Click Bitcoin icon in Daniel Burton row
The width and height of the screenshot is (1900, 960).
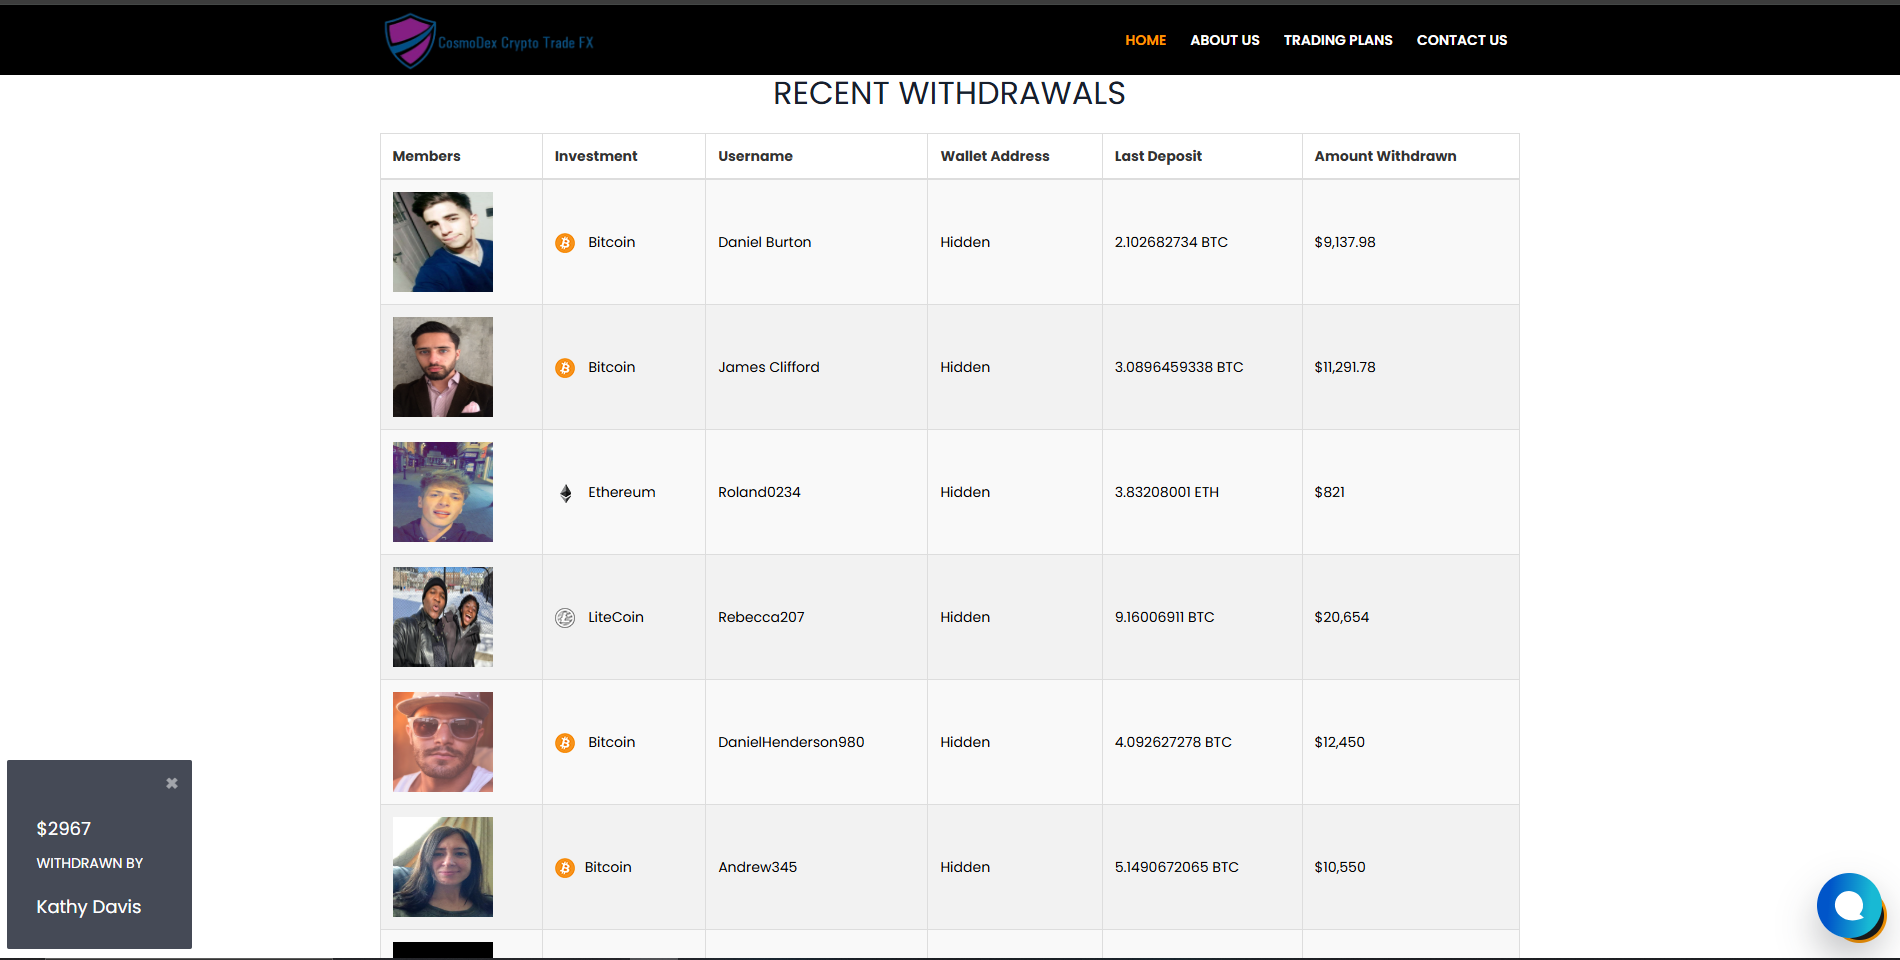[x=565, y=243]
